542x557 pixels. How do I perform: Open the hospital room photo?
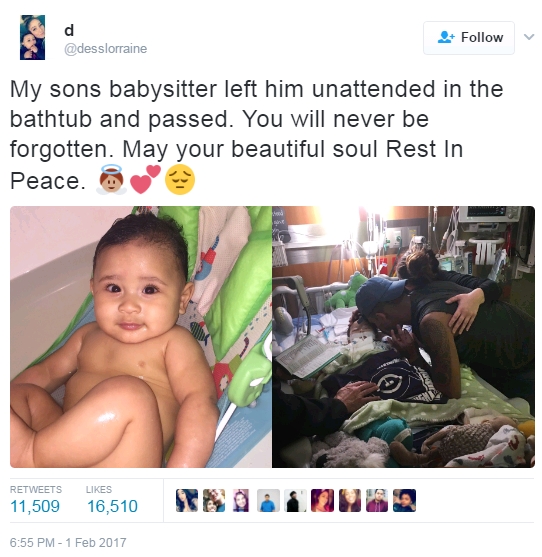click(x=403, y=337)
